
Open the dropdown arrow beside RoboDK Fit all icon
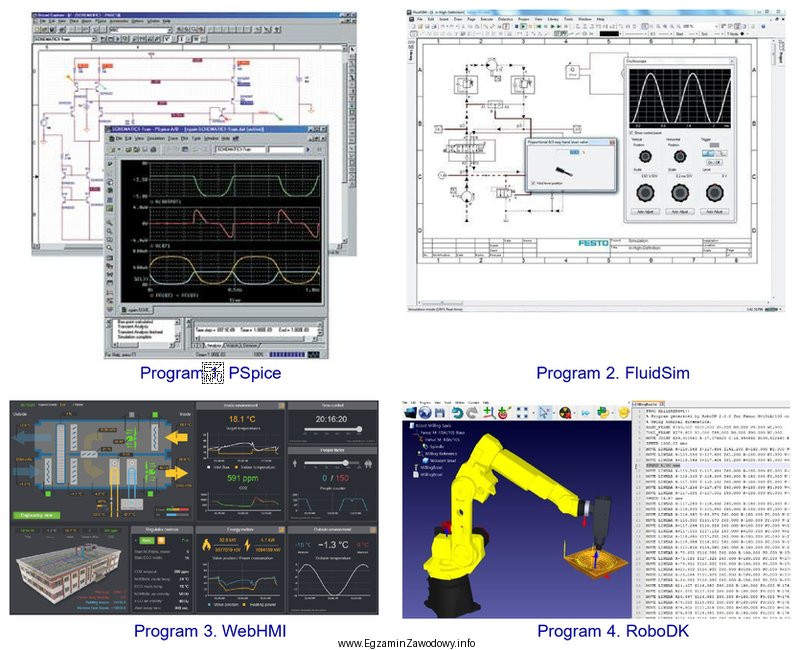coord(534,413)
